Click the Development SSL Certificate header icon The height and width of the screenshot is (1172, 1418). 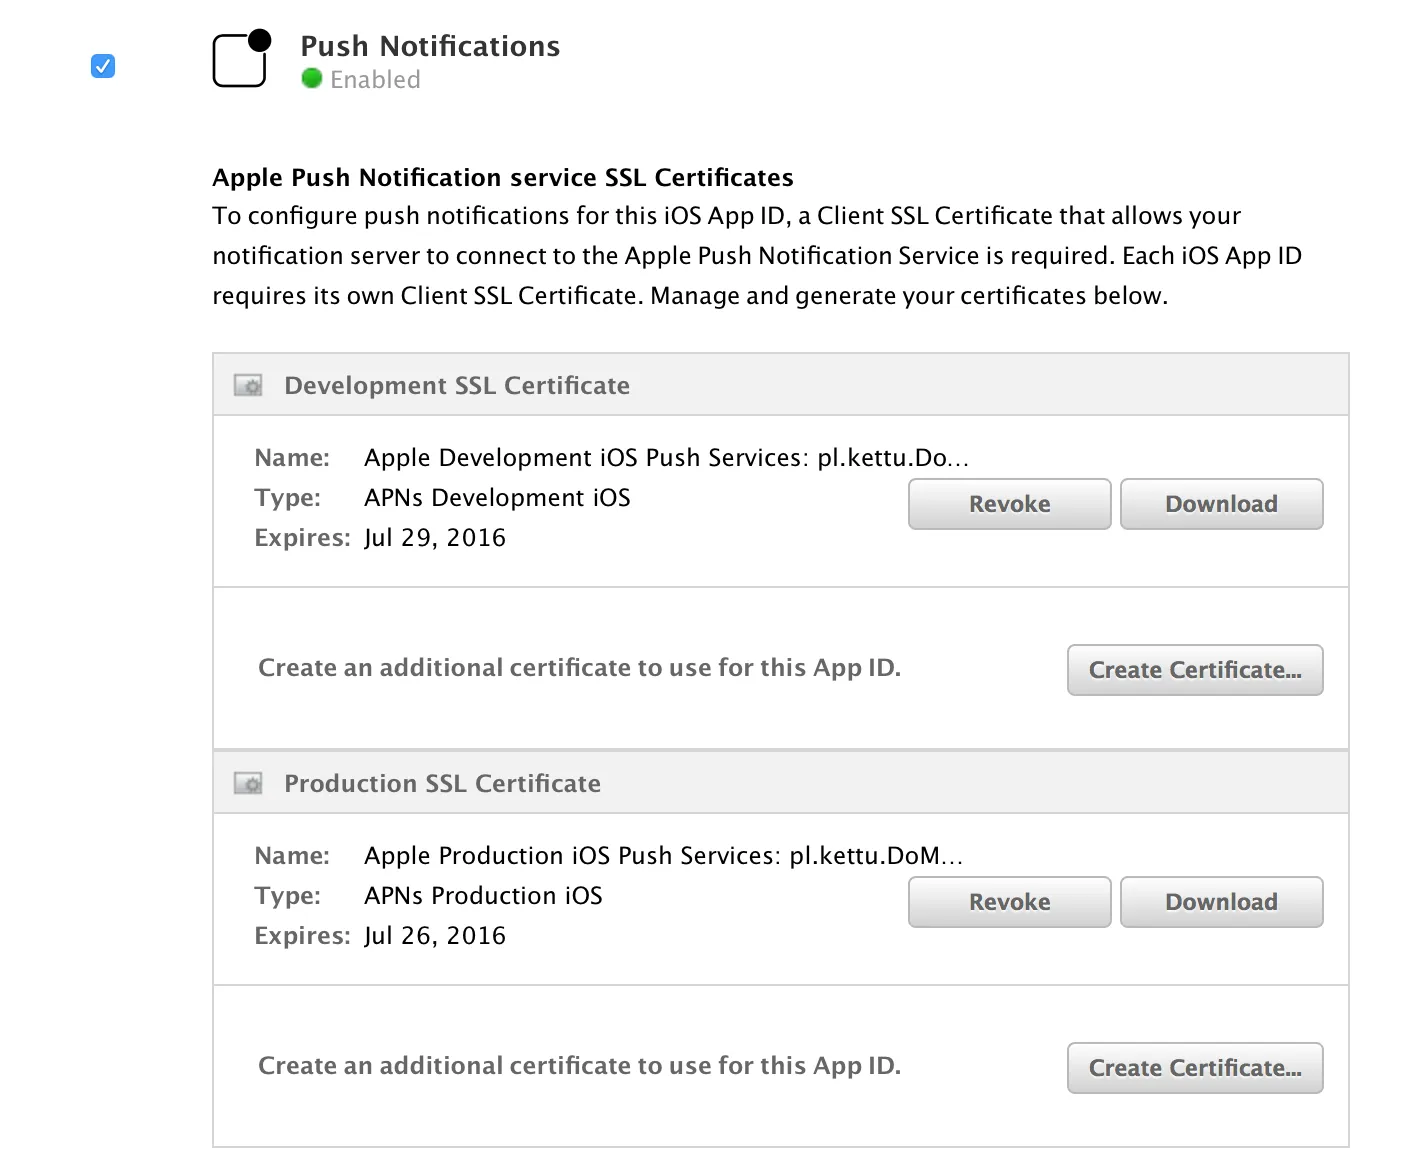tap(248, 385)
